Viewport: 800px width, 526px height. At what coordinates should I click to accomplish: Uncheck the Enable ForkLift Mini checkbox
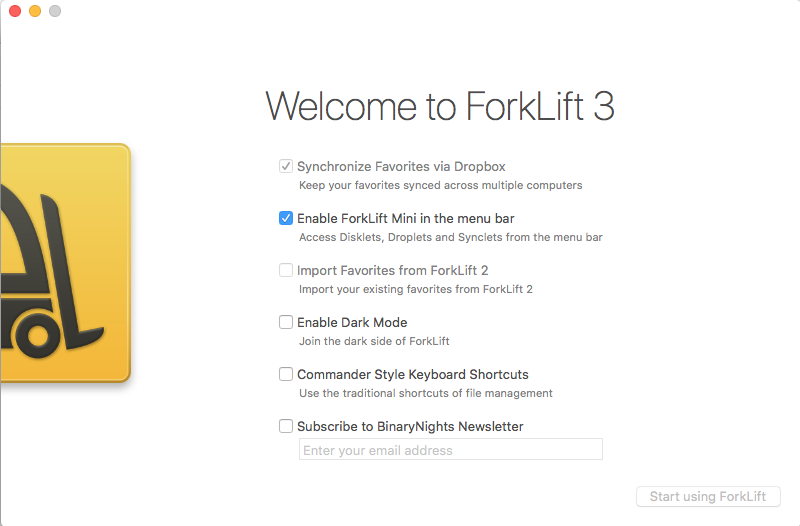286,218
